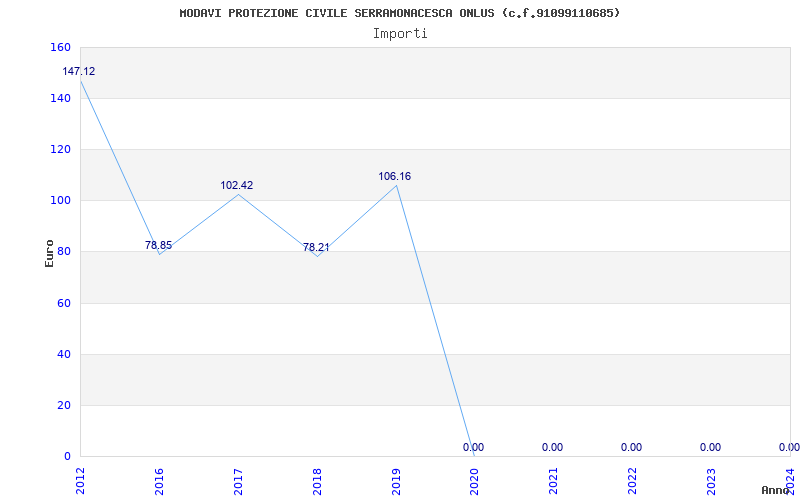
Task: Select the 102.42 data label
Action: coord(237,185)
